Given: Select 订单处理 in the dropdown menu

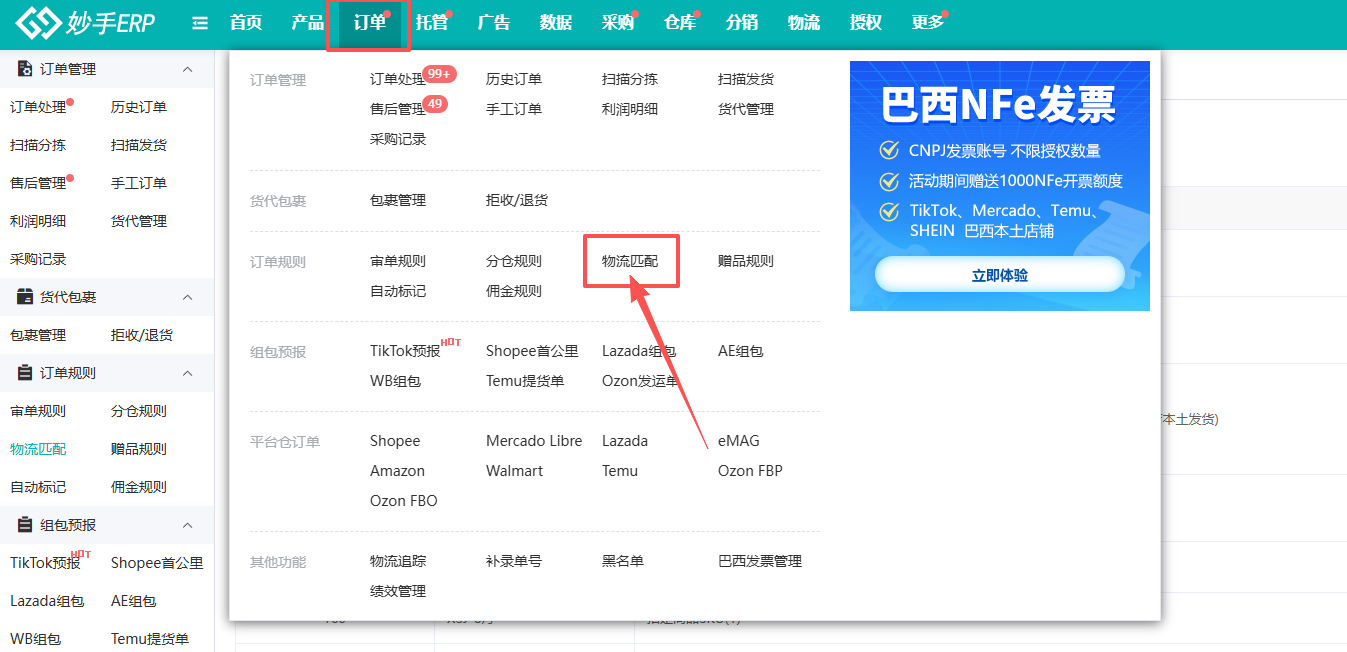Looking at the screenshot, I should pos(398,79).
